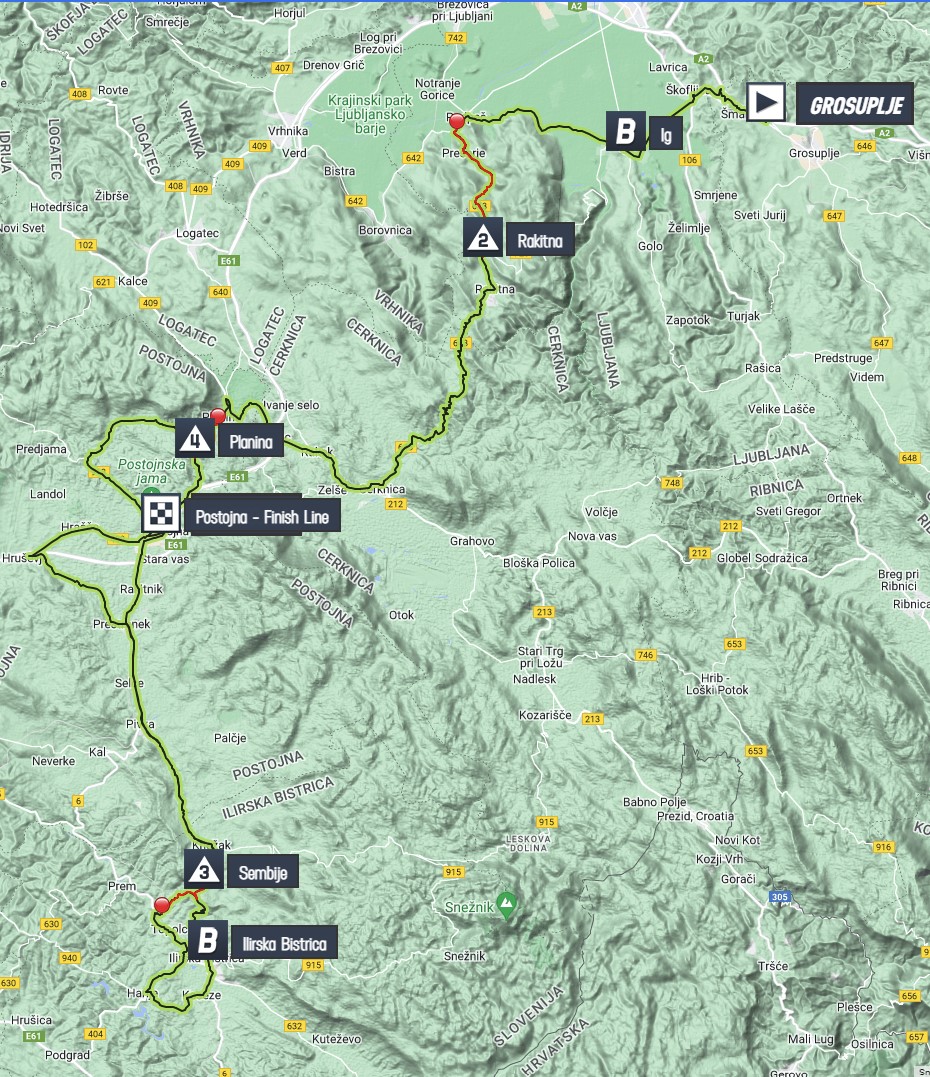The width and height of the screenshot is (930, 1077).
Task: Click the Planina category 4 climb icon
Action: point(195,438)
